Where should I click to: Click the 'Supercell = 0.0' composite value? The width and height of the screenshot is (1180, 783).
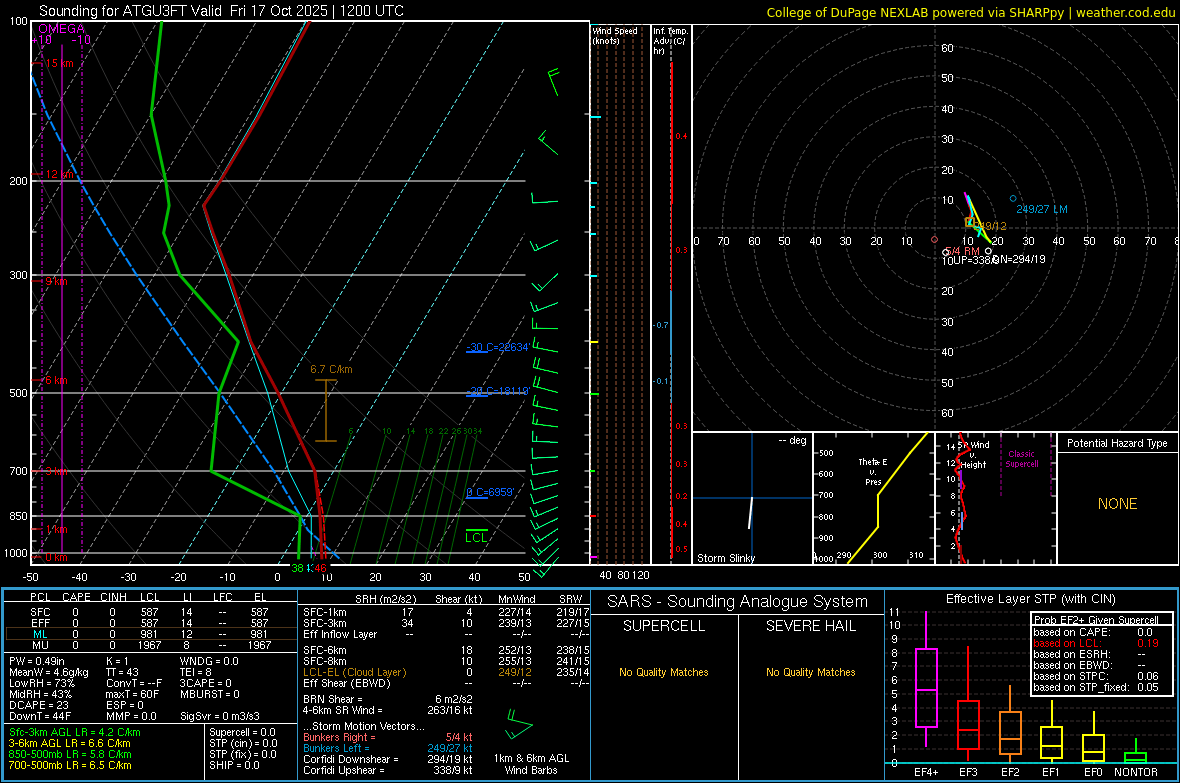(x=242, y=732)
